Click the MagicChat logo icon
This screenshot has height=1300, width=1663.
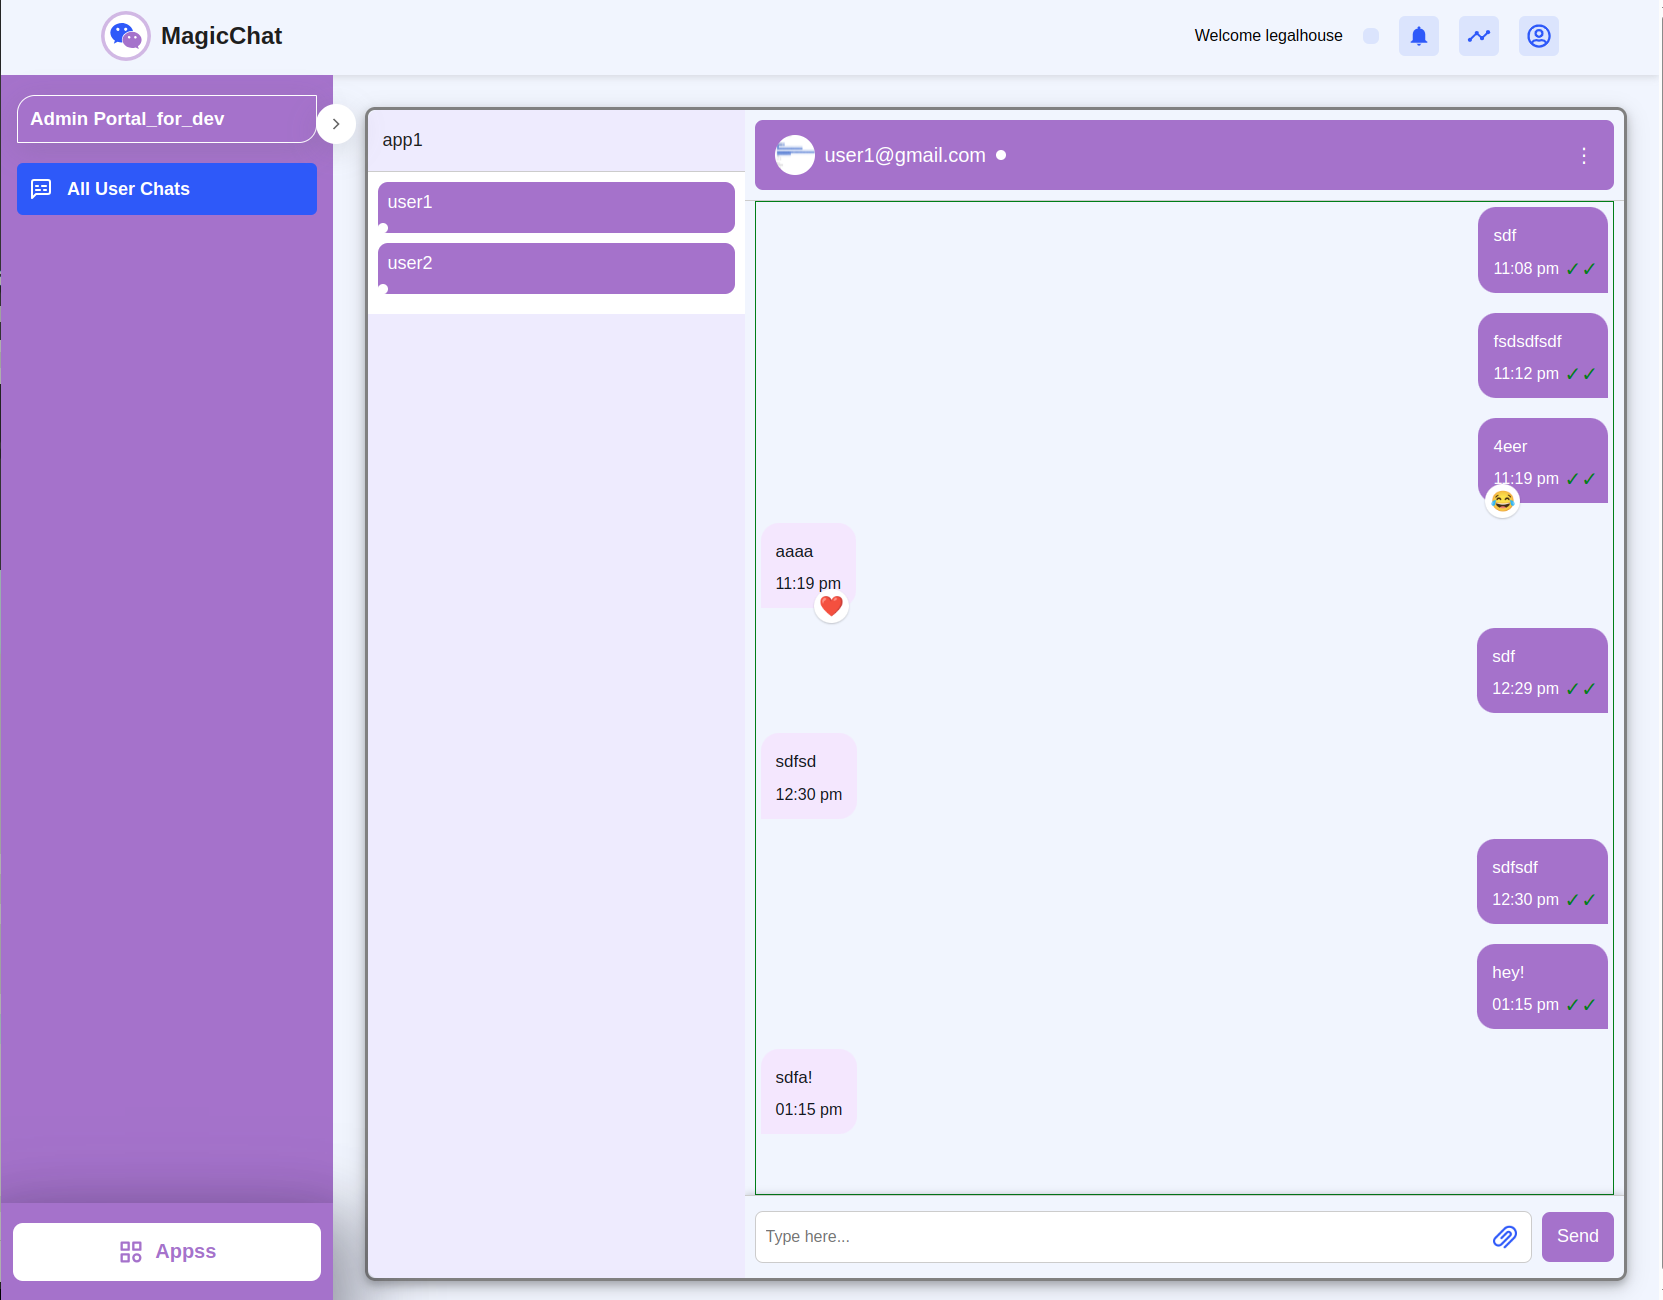pos(126,36)
